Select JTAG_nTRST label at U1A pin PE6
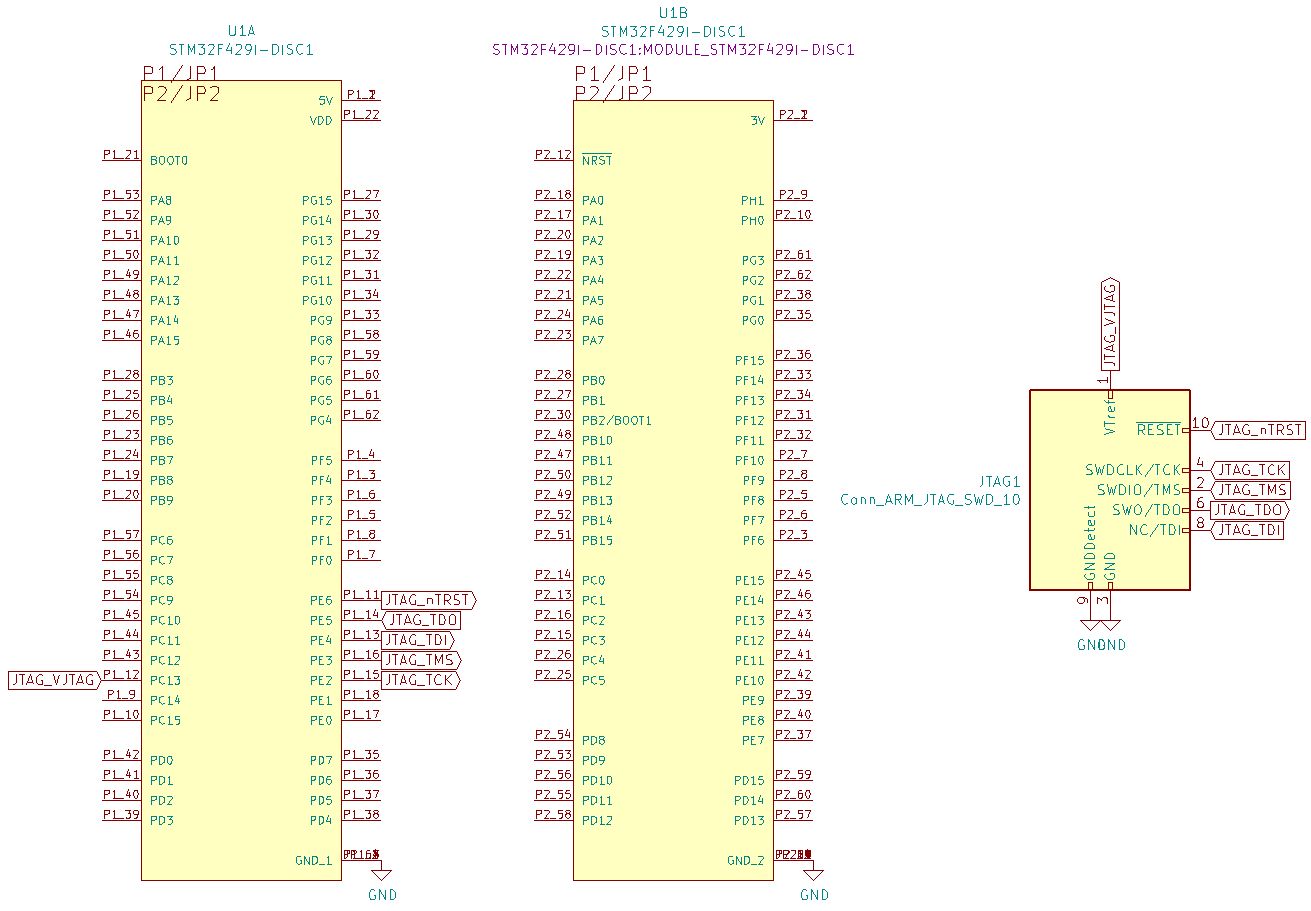 tap(429, 600)
